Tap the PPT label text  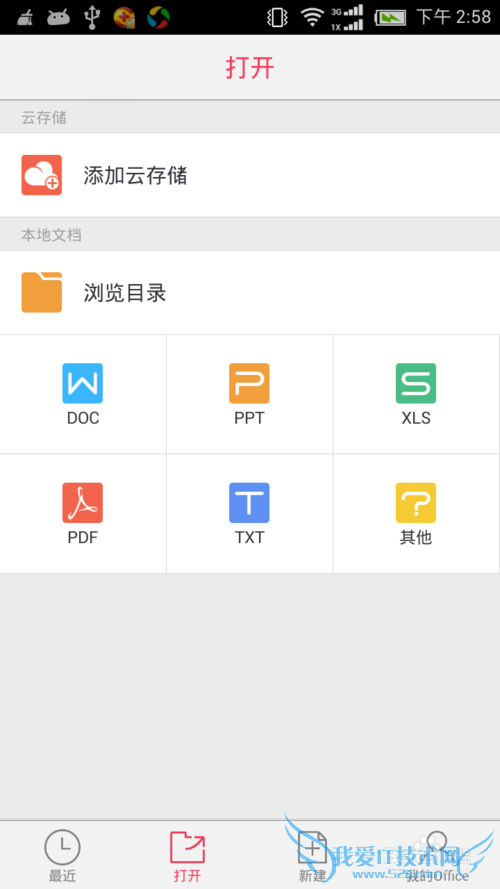click(249, 418)
